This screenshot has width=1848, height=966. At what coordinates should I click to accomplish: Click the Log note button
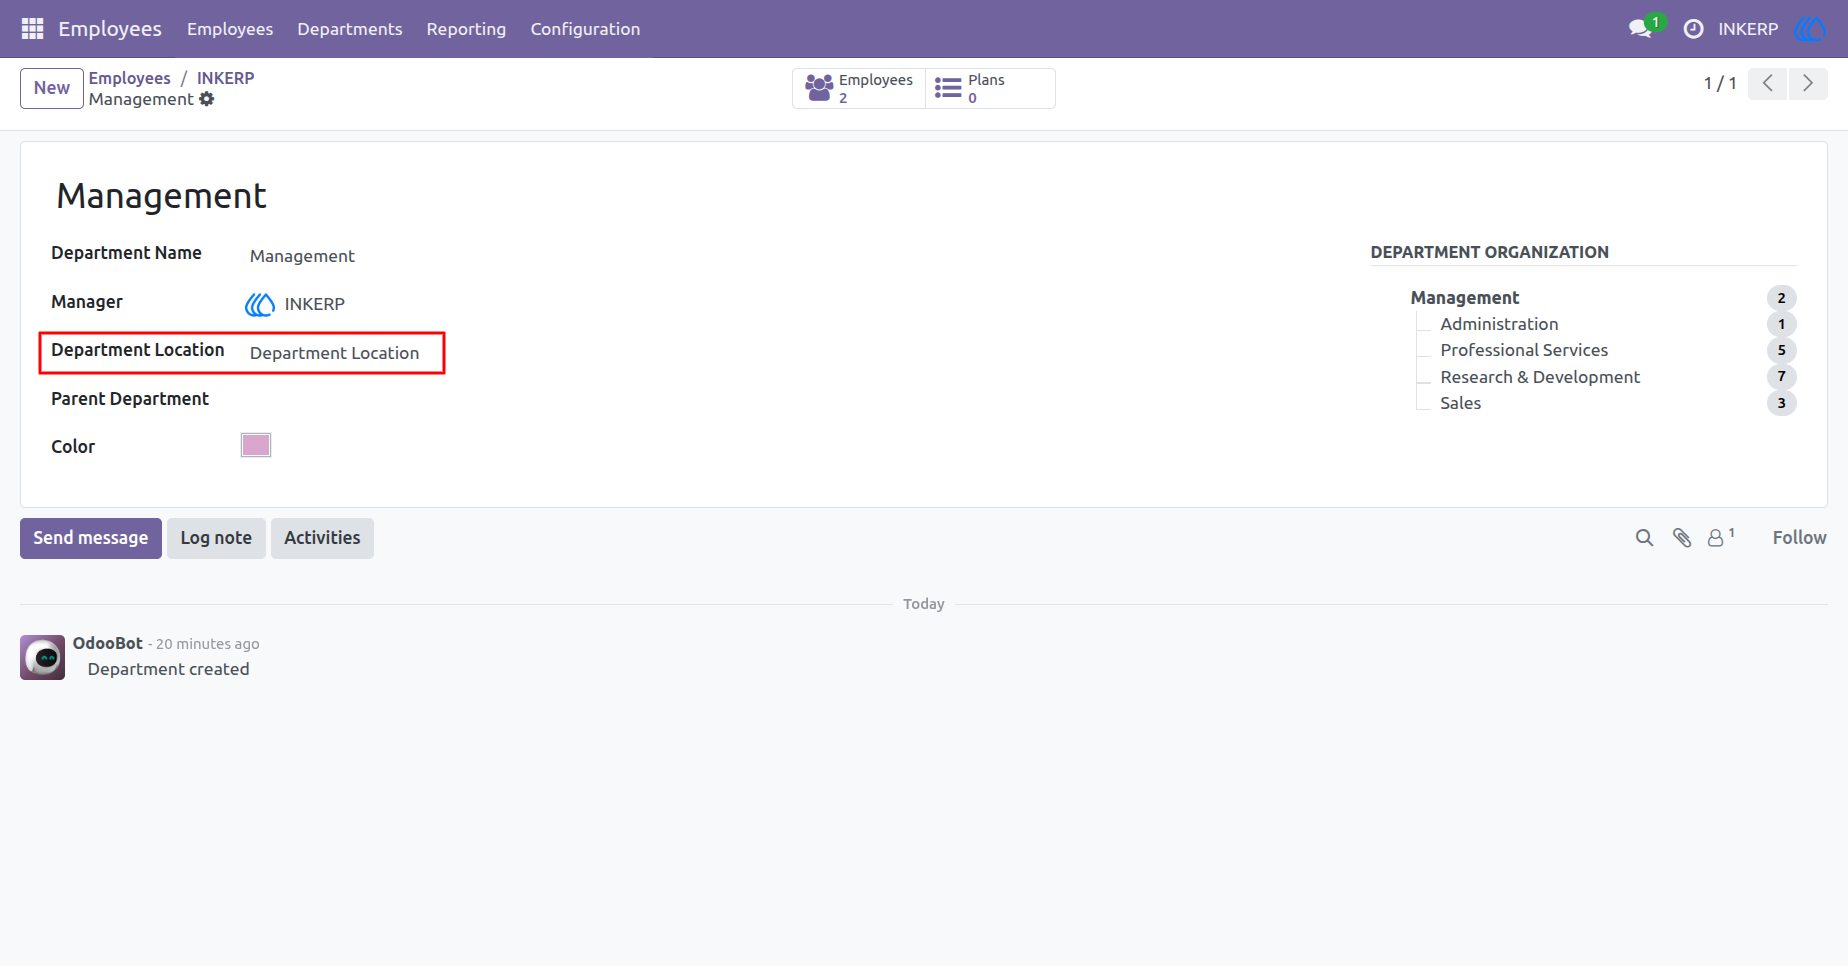216,538
